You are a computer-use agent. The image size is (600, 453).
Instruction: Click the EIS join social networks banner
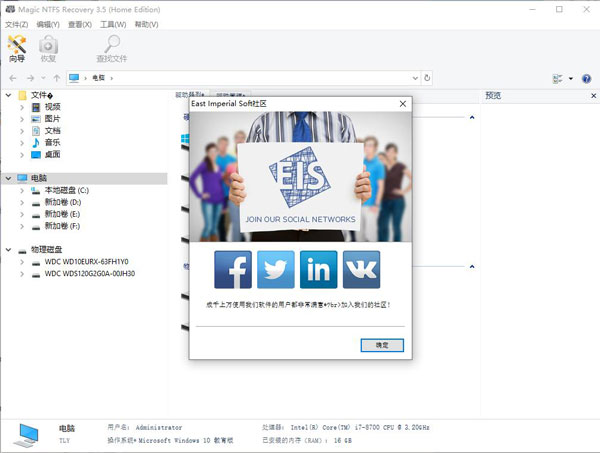(300, 176)
